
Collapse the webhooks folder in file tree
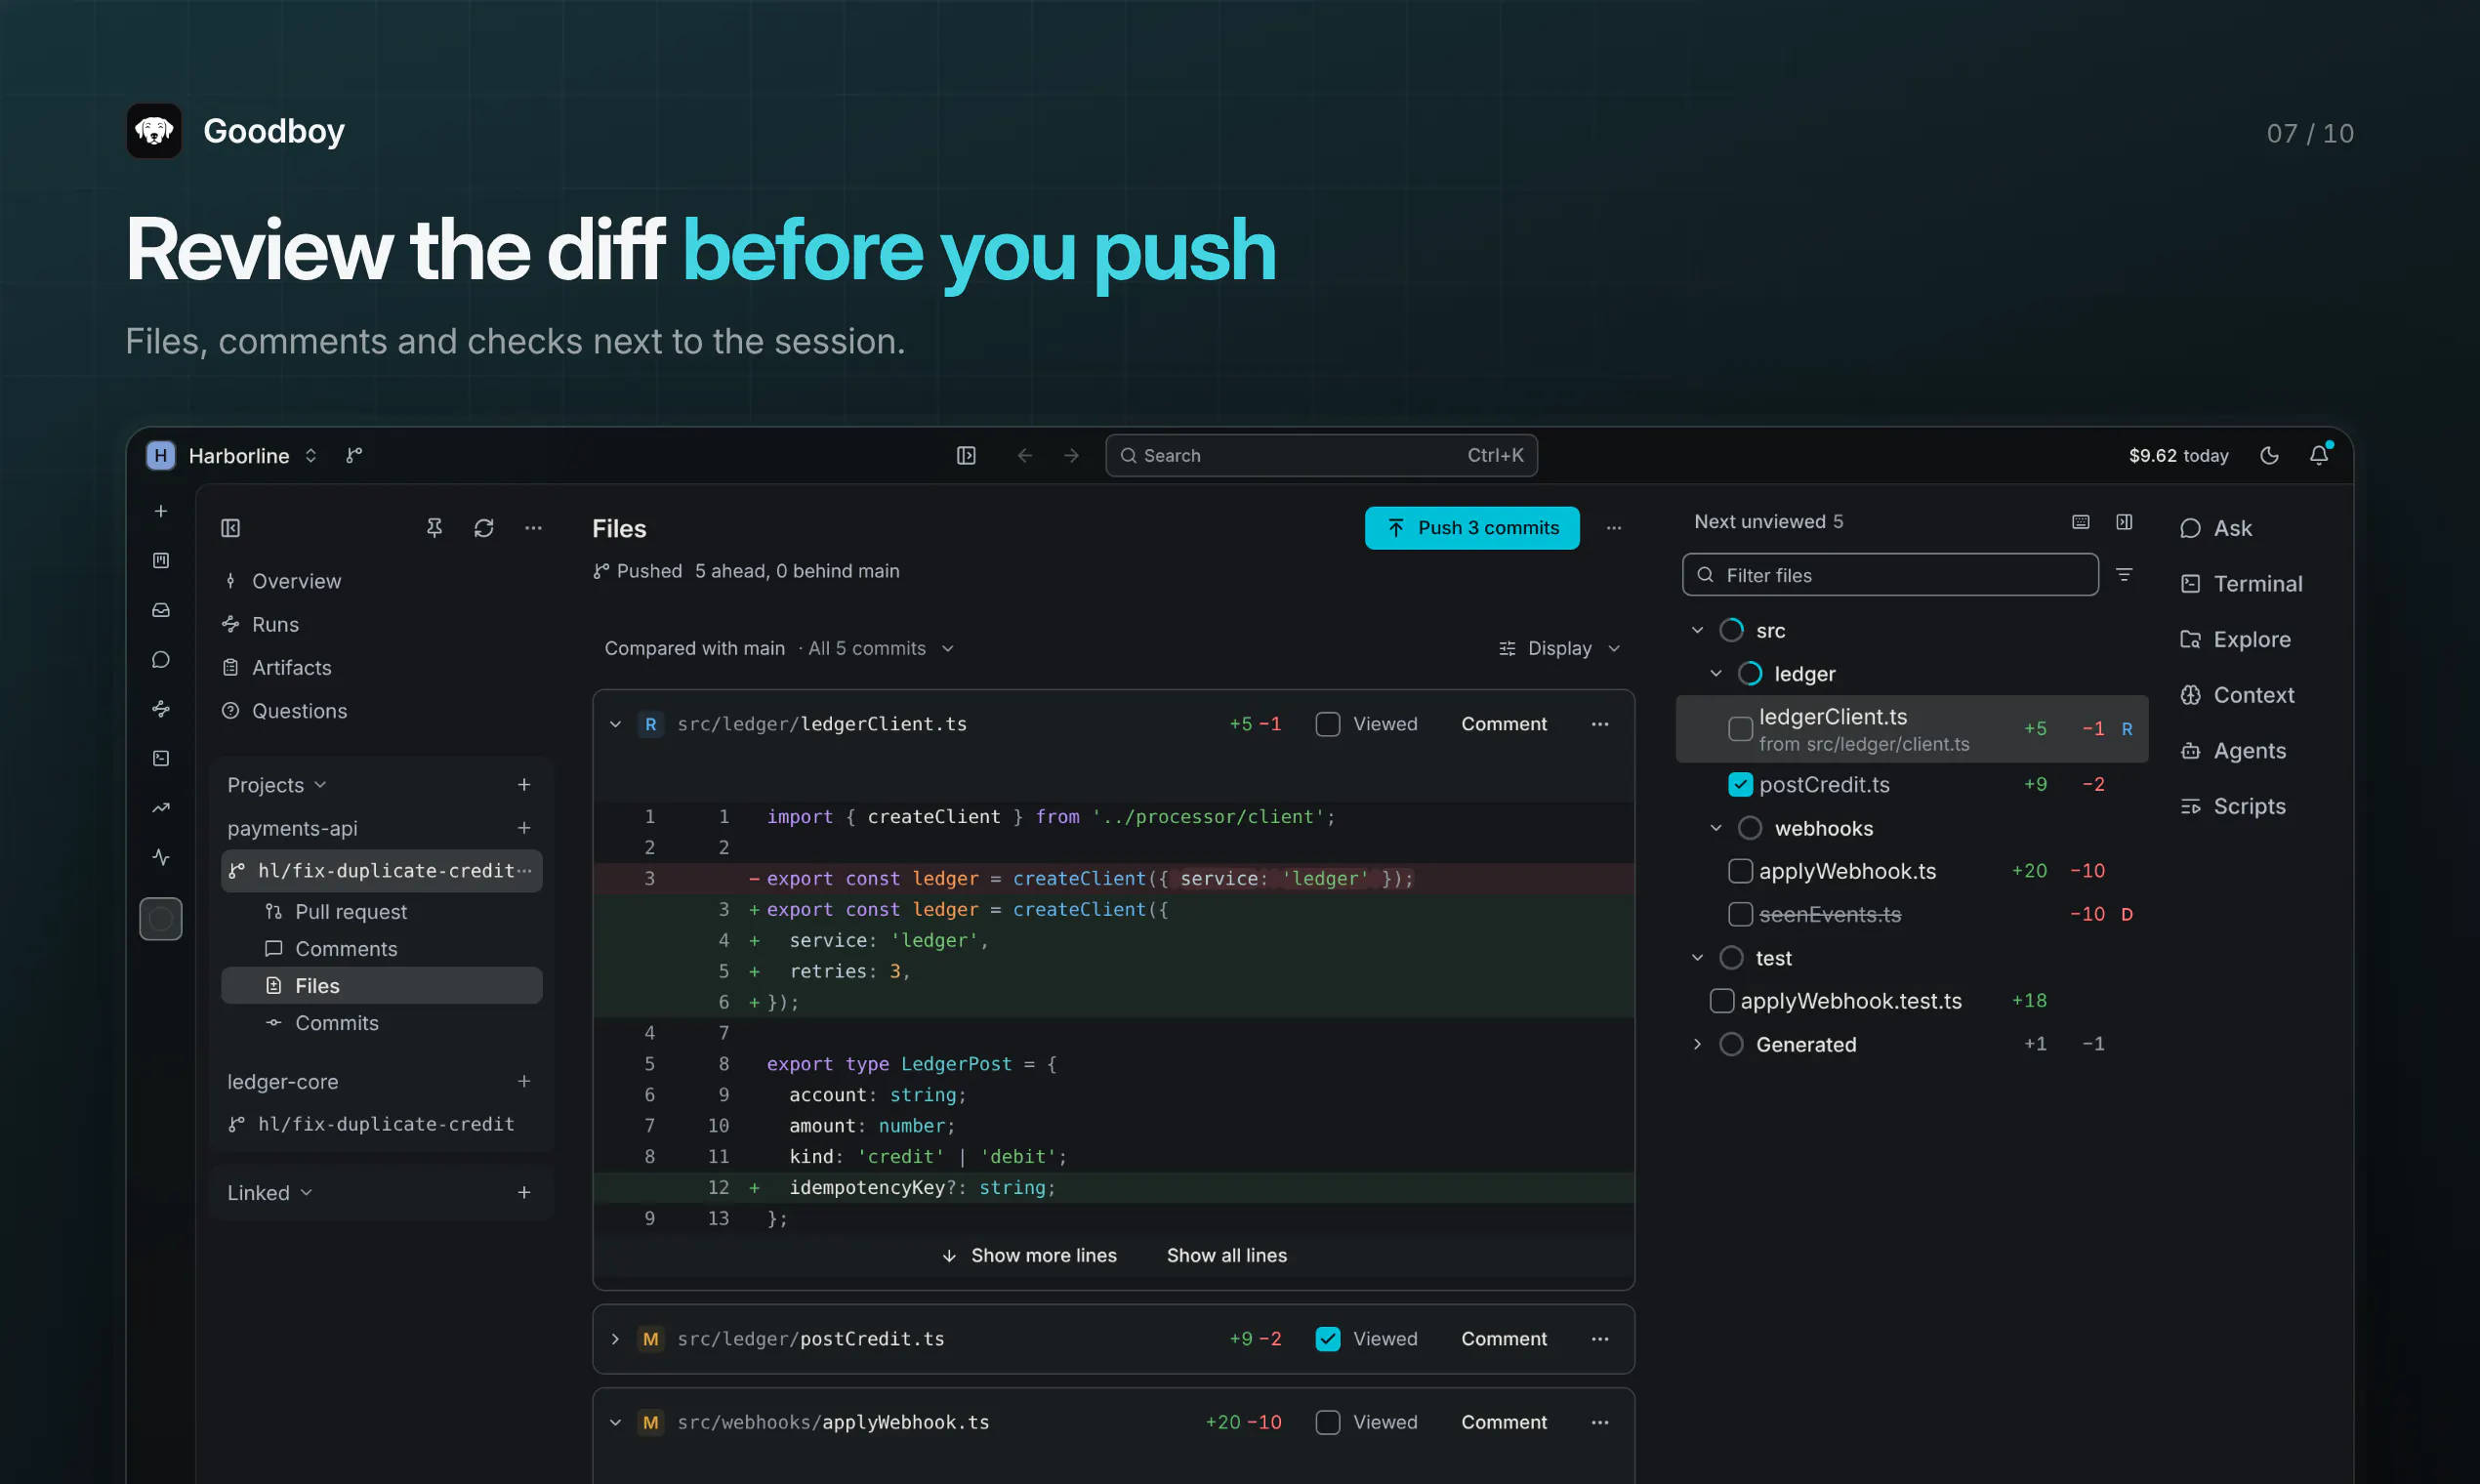point(1715,827)
